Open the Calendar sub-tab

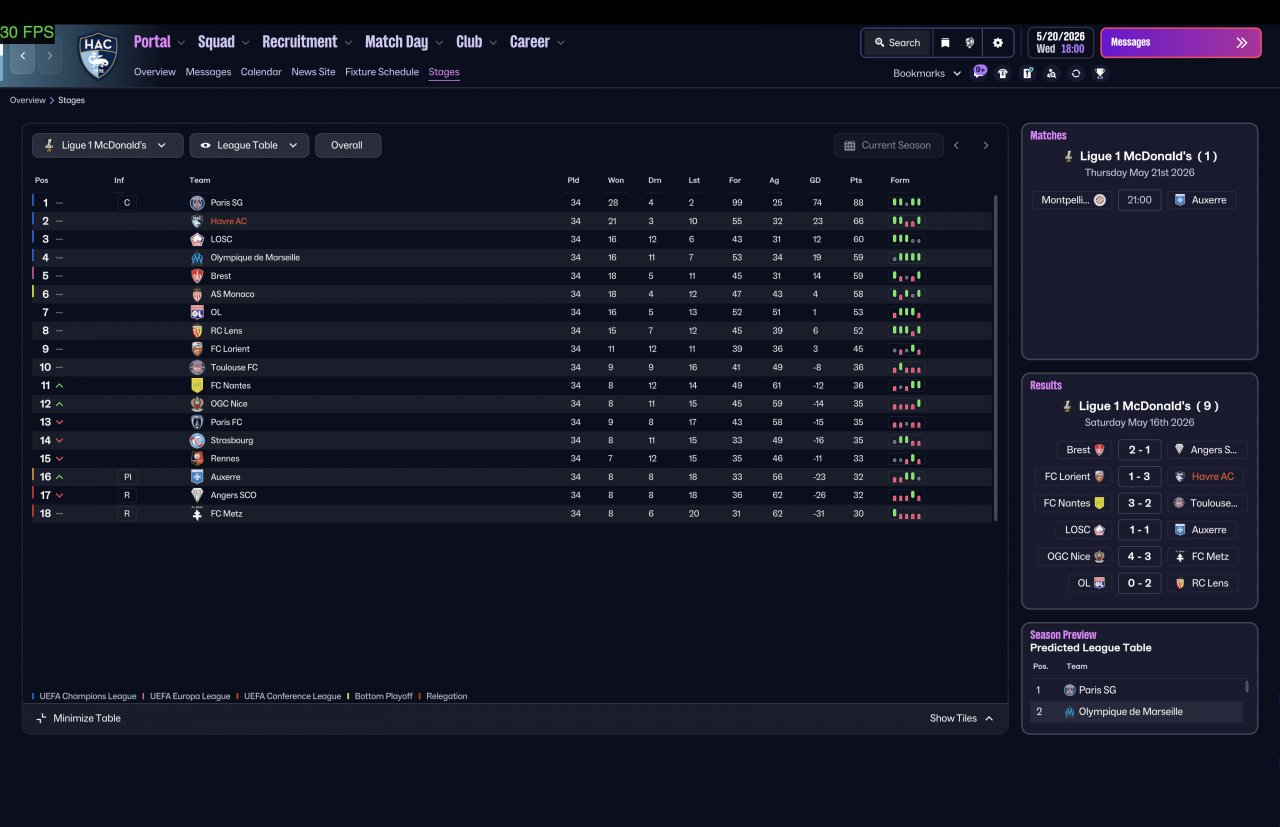[x=261, y=72]
